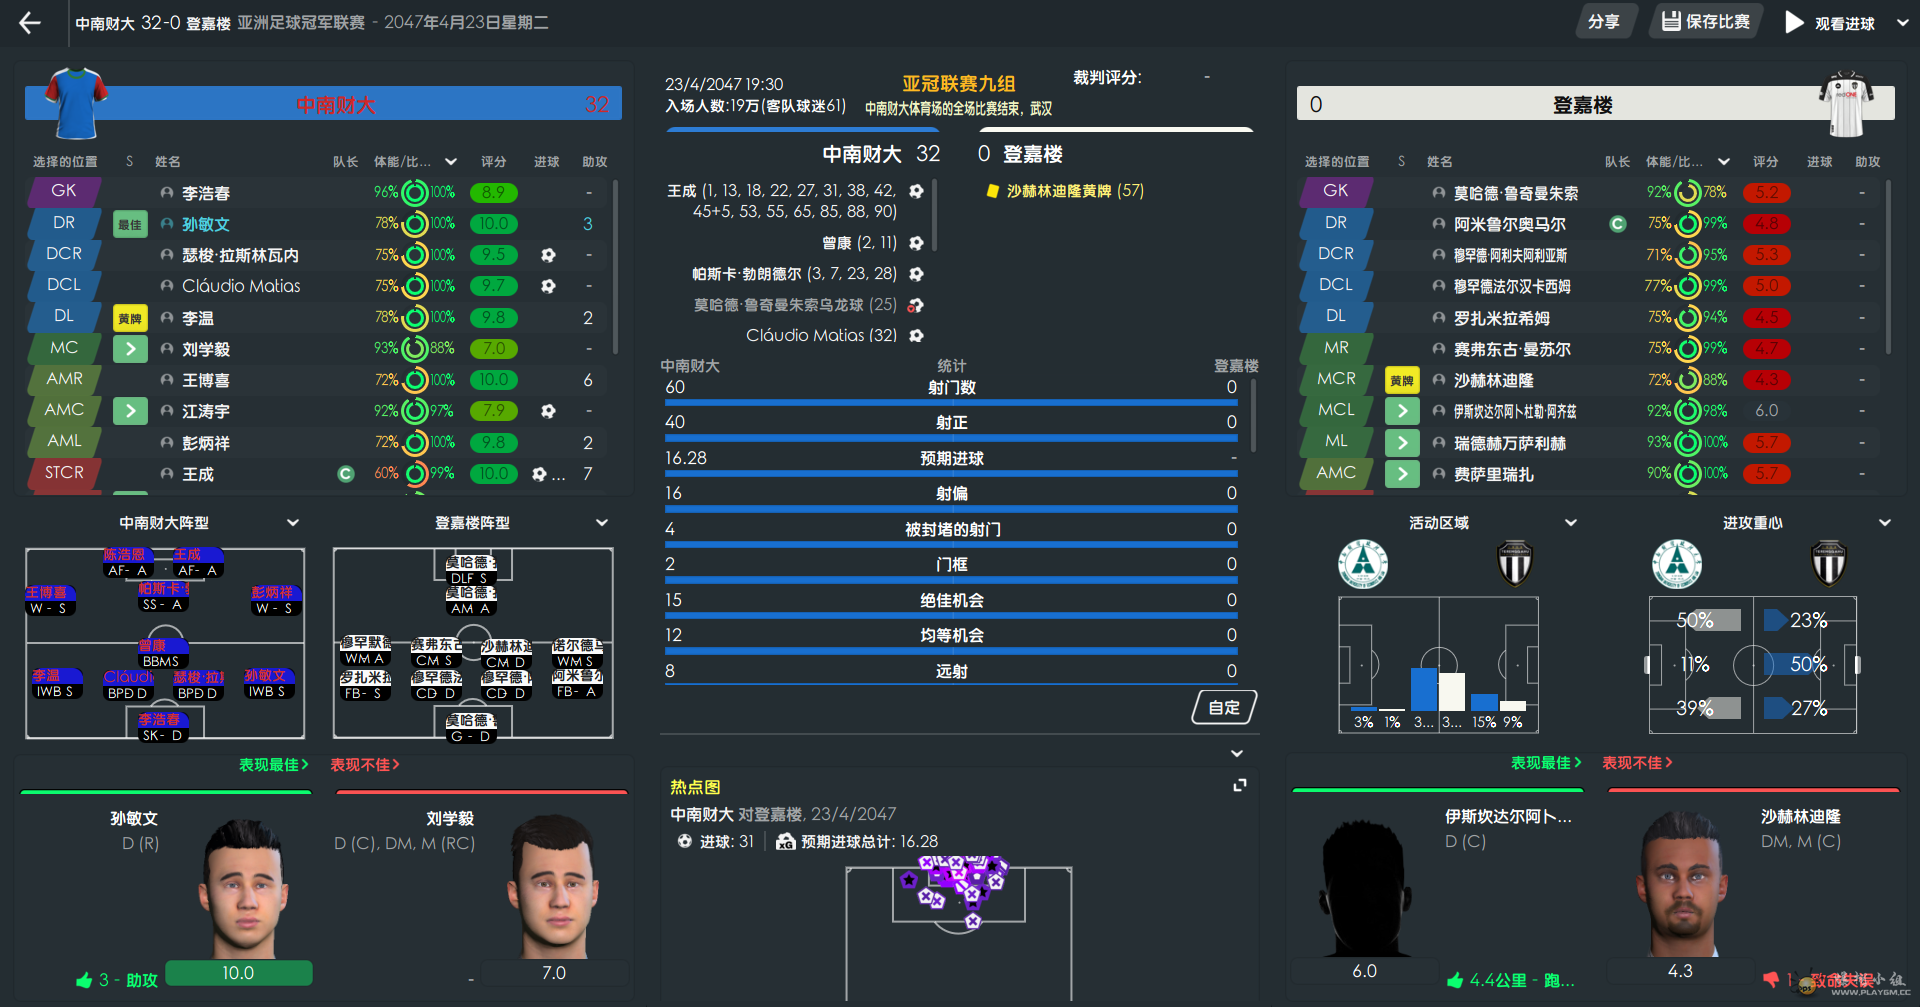1920x1007 pixels.
Task: Click the 分享 share button
Action: point(1605,22)
